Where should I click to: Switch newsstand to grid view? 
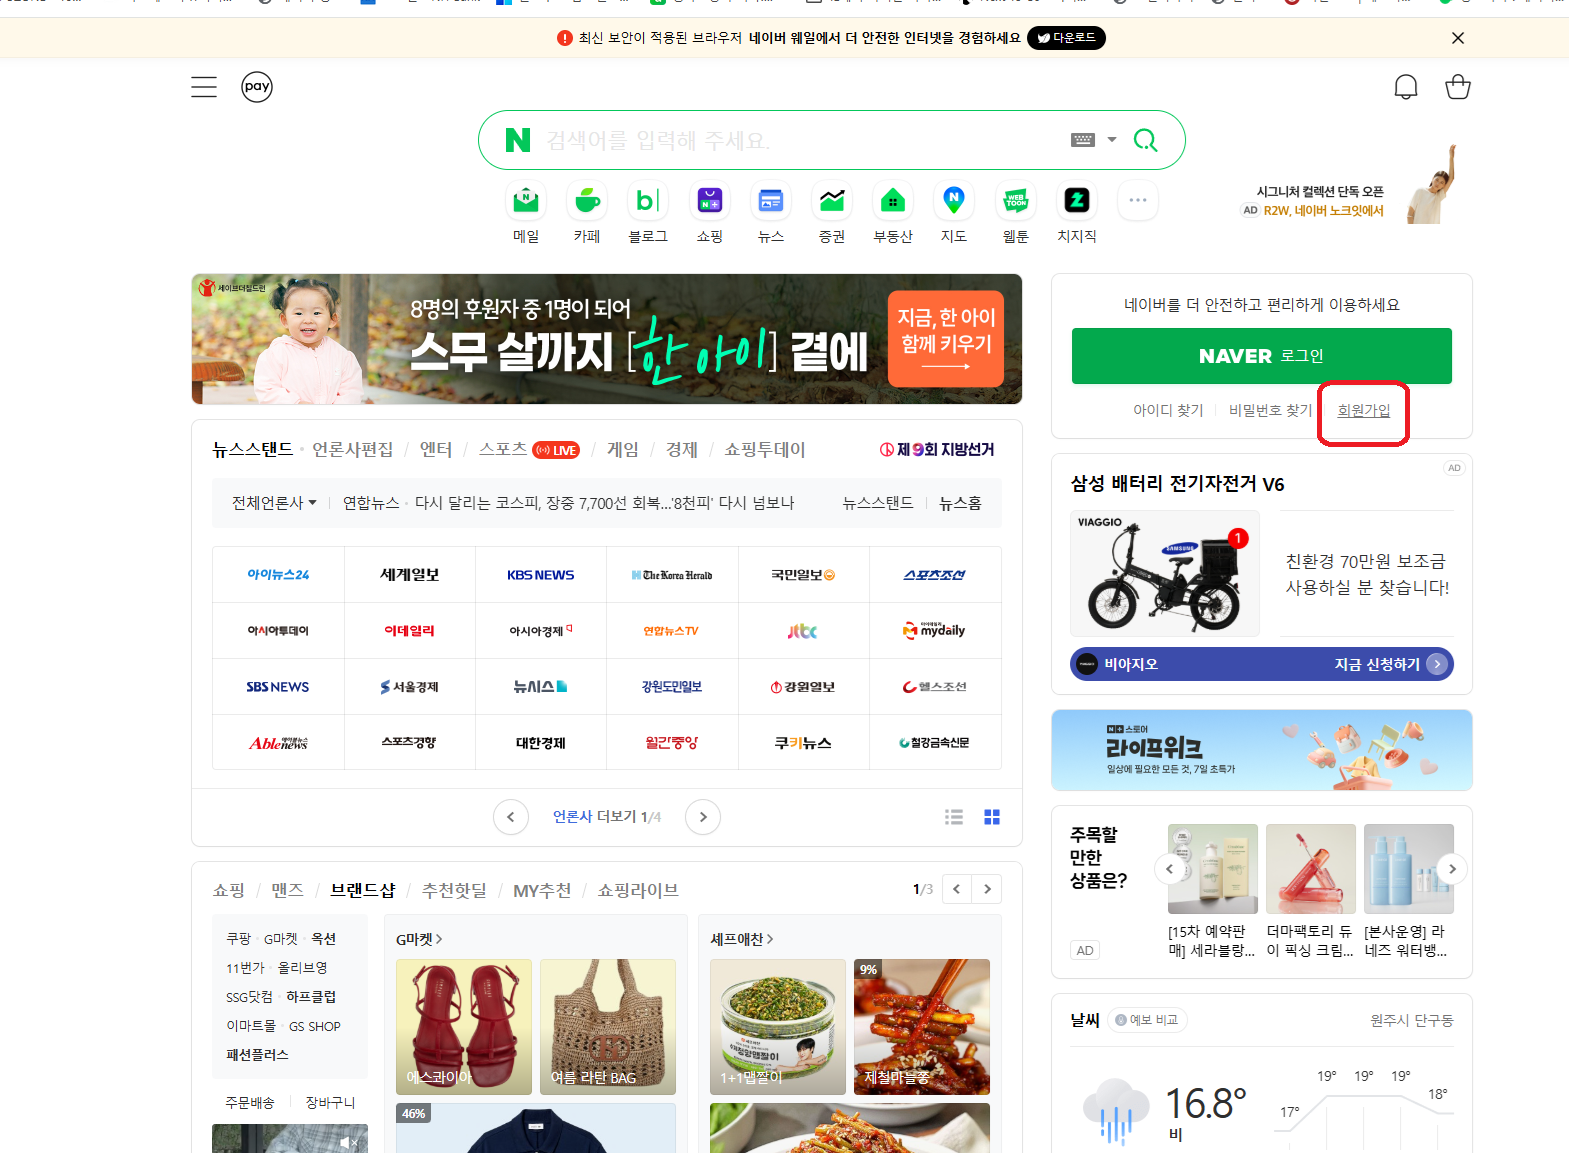click(x=992, y=817)
